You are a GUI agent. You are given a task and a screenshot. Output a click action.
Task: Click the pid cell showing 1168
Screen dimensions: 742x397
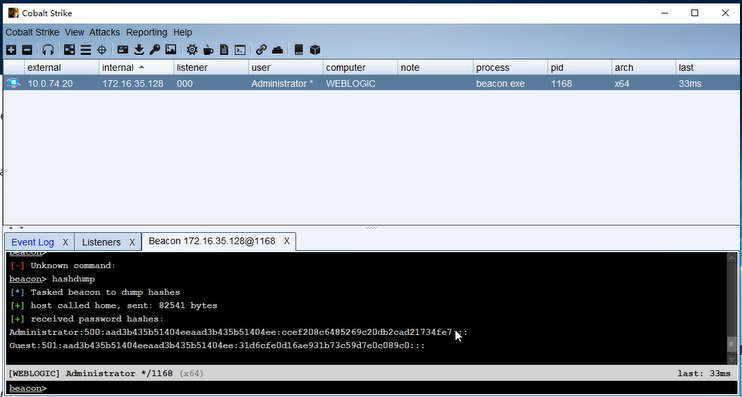coord(579,84)
